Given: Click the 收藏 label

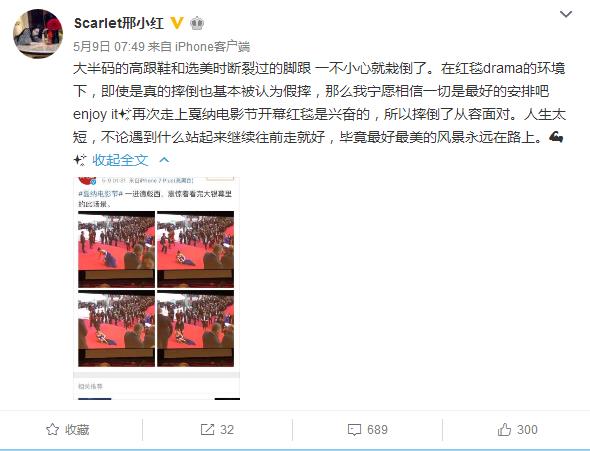Looking at the screenshot, I should click(77, 430).
